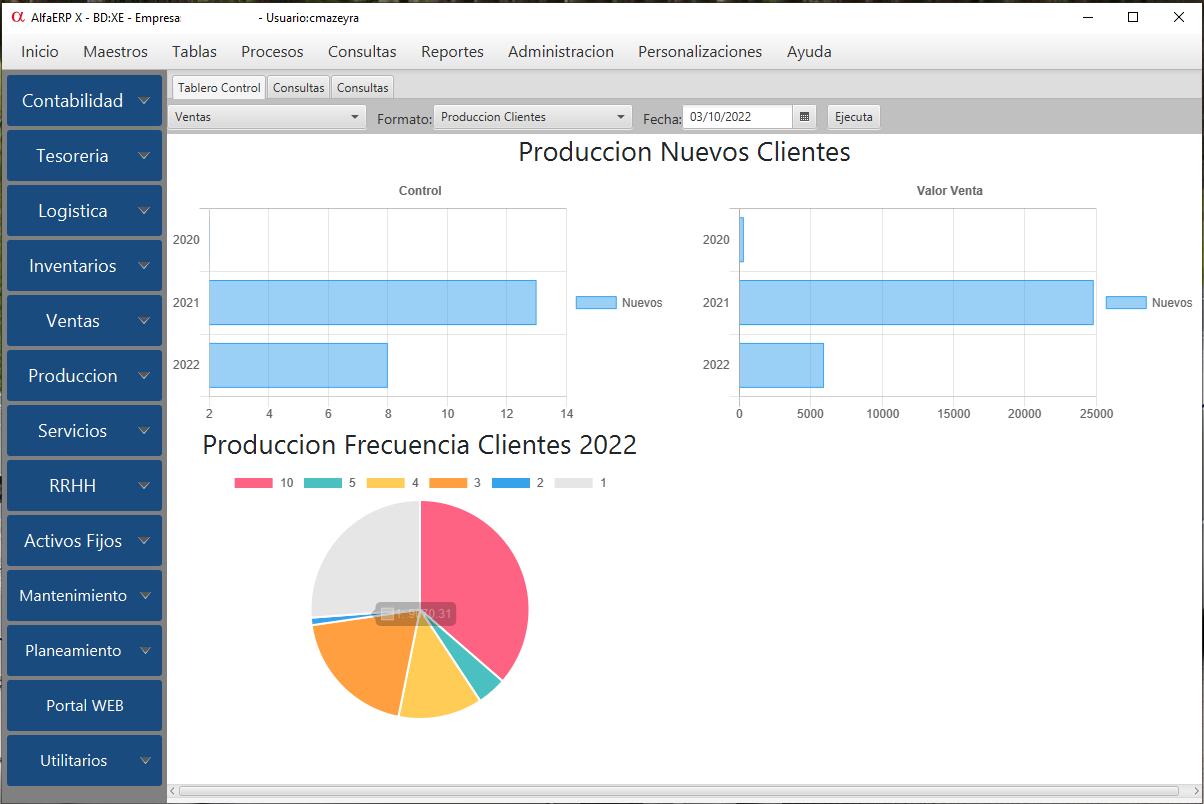Image resolution: width=1204 pixels, height=804 pixels.
Task: Expand the Contabilidad sidebar chevron
Action: click(x=145, y=101)
